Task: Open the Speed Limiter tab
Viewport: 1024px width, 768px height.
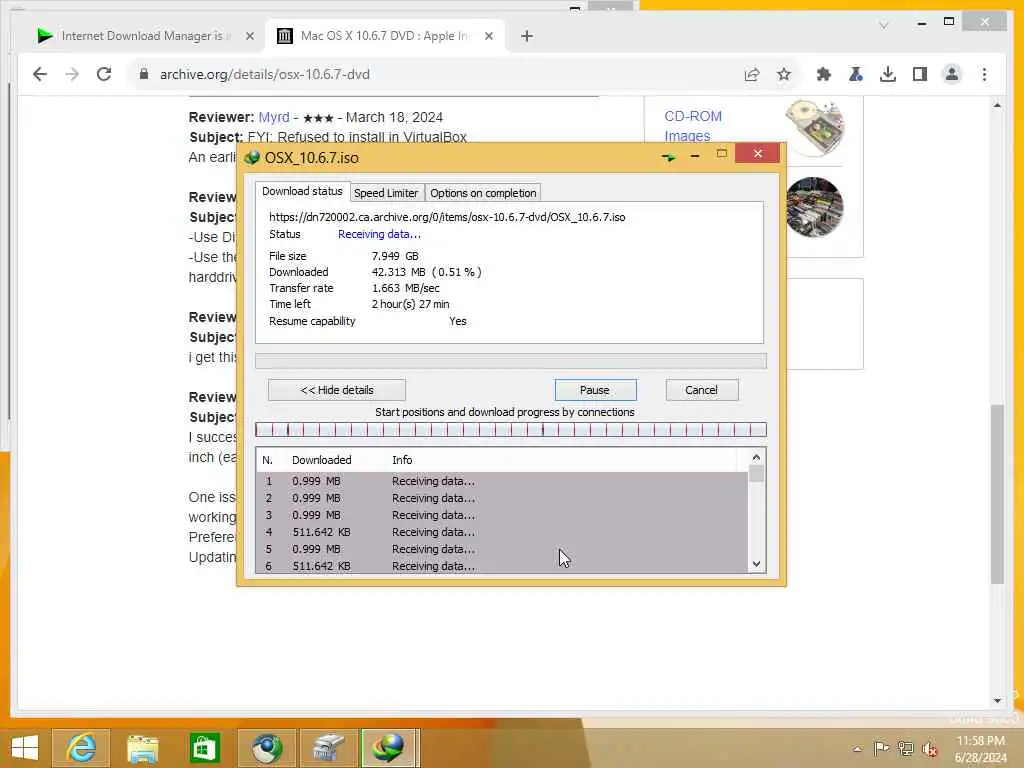Action: coord(386,193)
